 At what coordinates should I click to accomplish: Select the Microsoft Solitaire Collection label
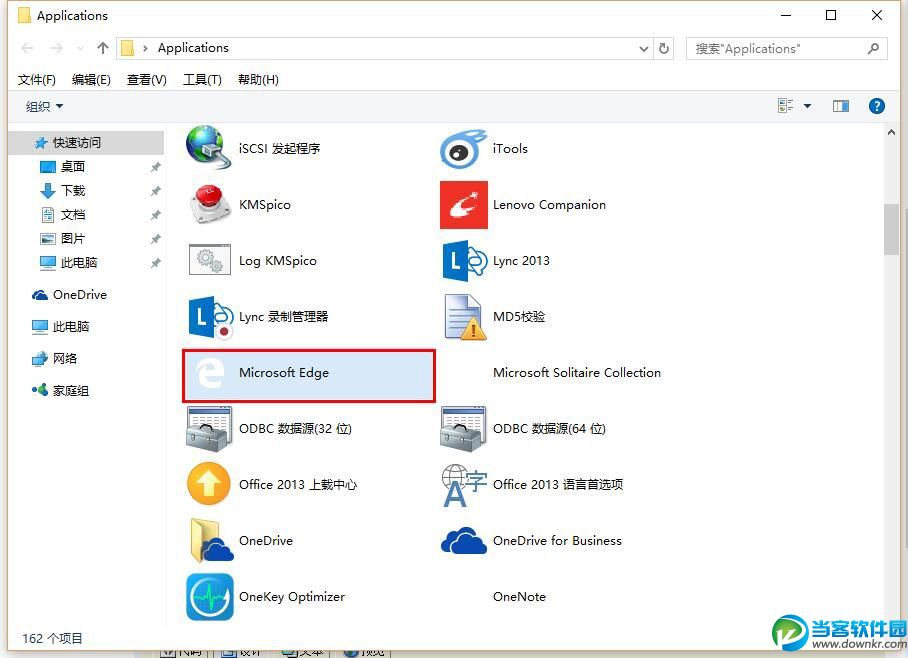click(577, 372)
